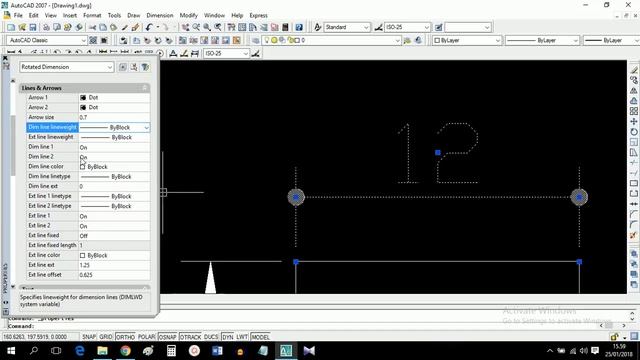Open the Modify menu
Image resolution: width=640 pixels, height=360 pixels.
(x=188, y=16)
